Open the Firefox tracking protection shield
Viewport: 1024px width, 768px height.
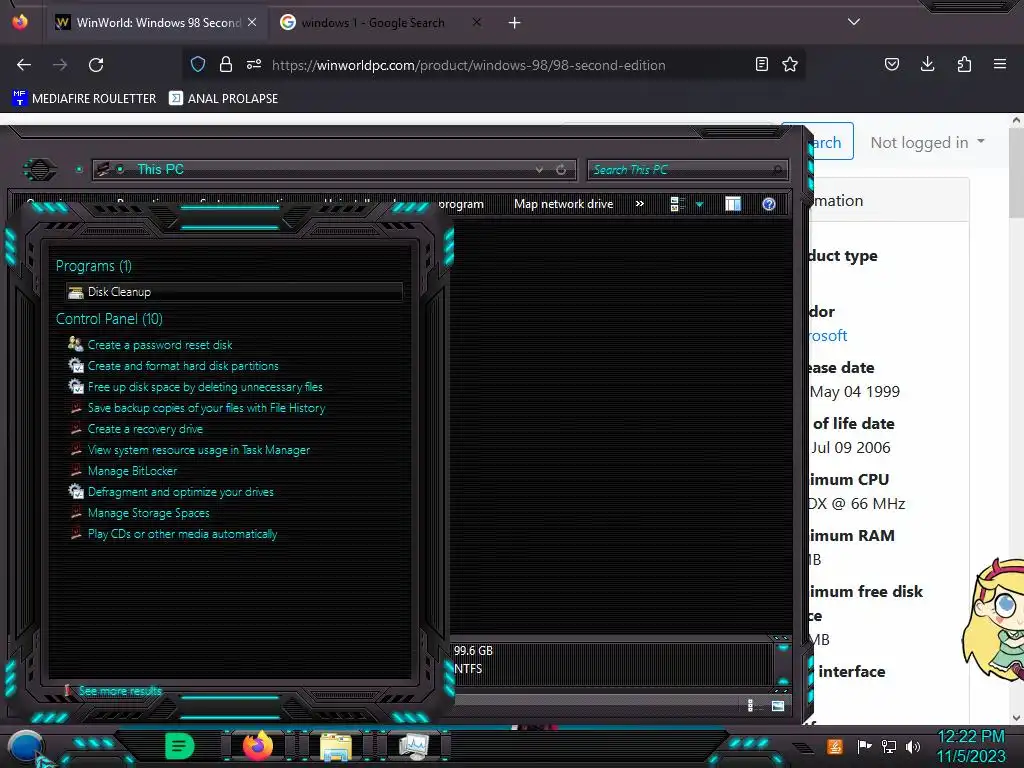tap(198, 64)
